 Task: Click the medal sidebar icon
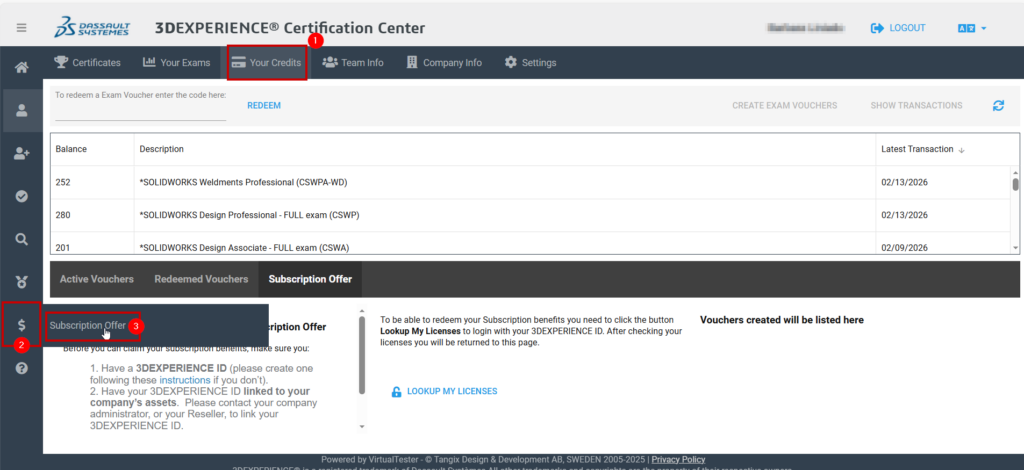tap(22, 282)
